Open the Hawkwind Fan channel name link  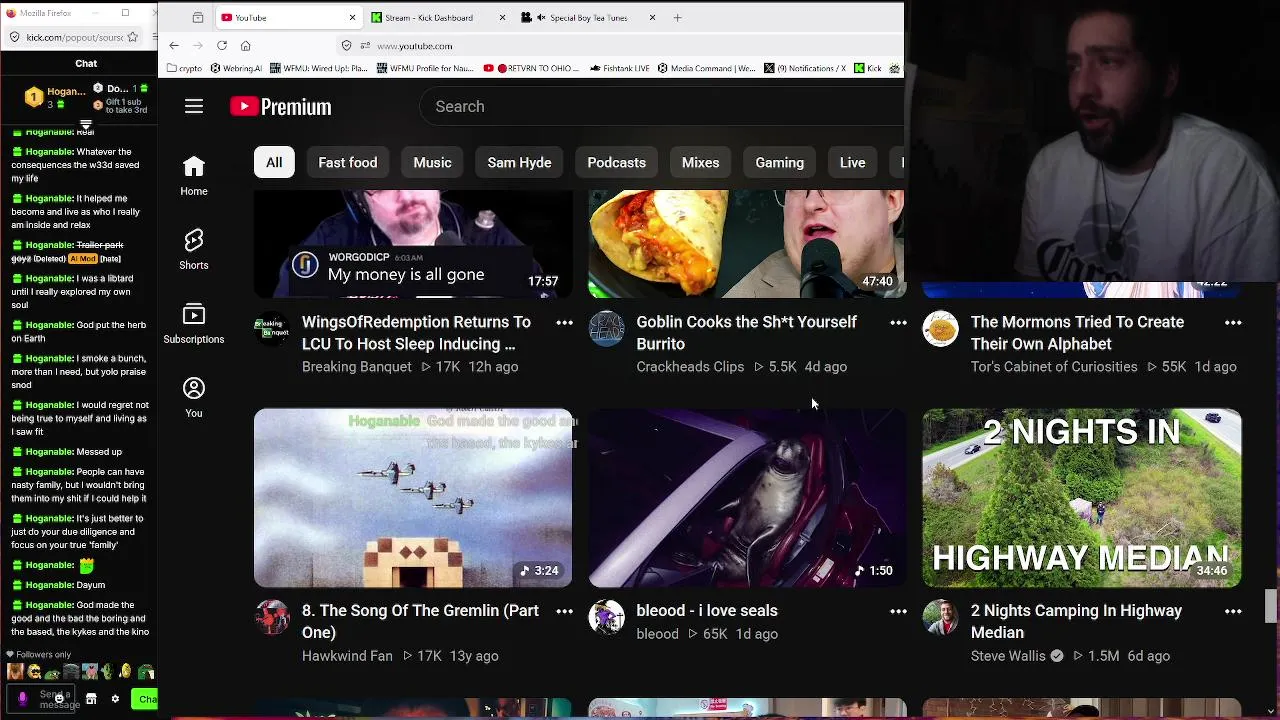point(347,656)
